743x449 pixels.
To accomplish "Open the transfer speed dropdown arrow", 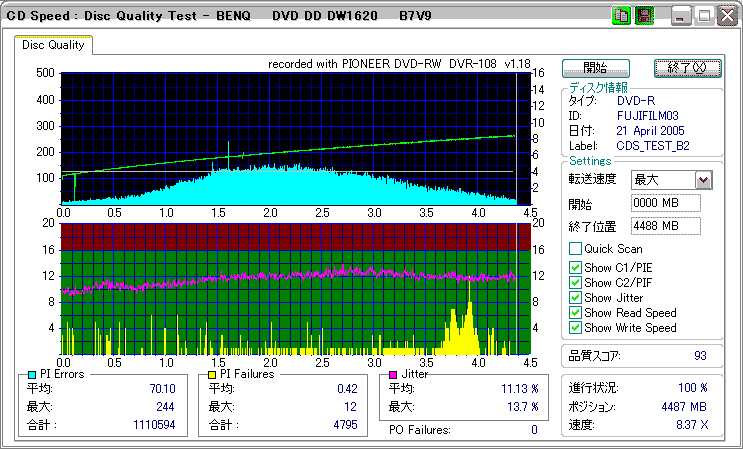I will tap(703, 180).
